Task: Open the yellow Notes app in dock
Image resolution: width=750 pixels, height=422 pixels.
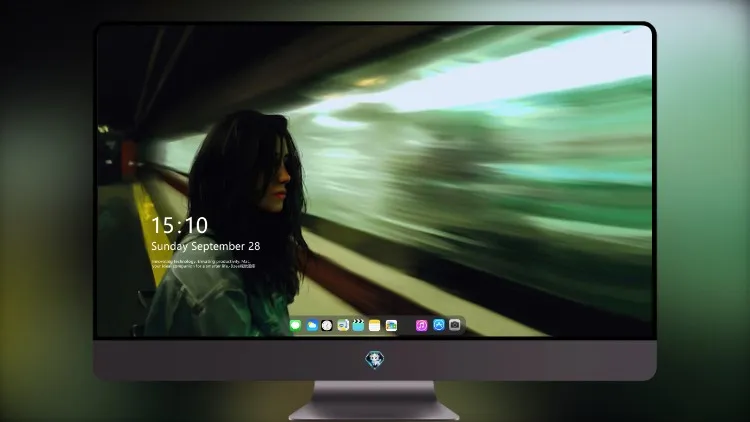Action: [375, 325]
